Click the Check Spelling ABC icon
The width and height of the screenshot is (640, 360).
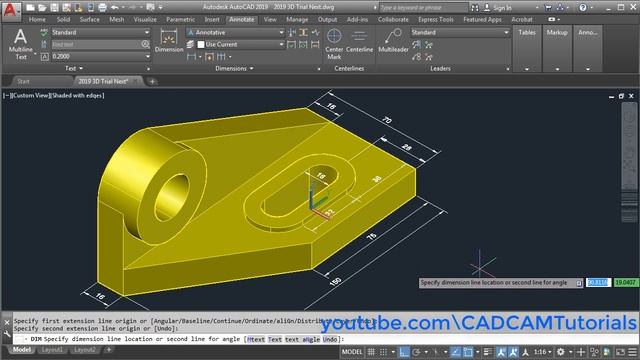click(44, 32)
